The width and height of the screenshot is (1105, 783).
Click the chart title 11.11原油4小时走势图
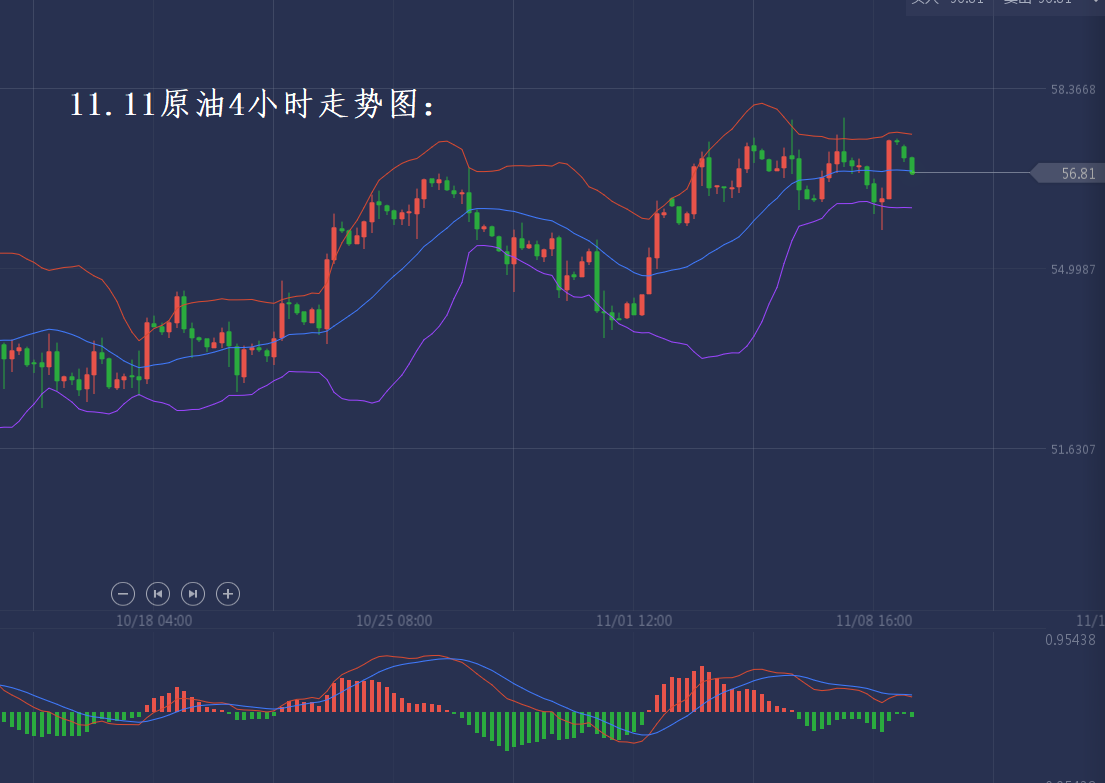click(x=253, y=105)
